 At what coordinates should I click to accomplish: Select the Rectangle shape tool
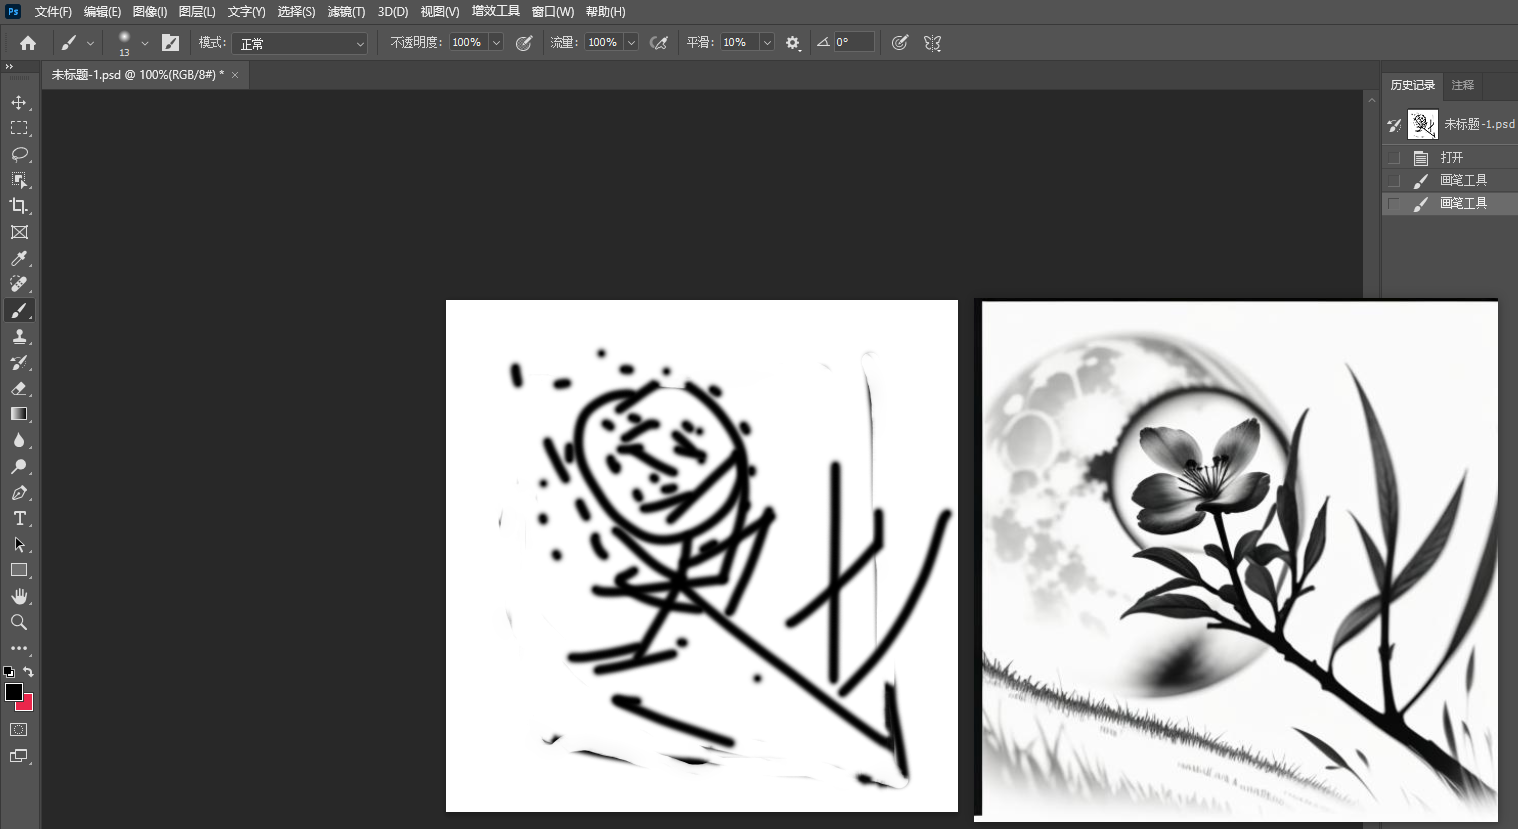[19, 570]
